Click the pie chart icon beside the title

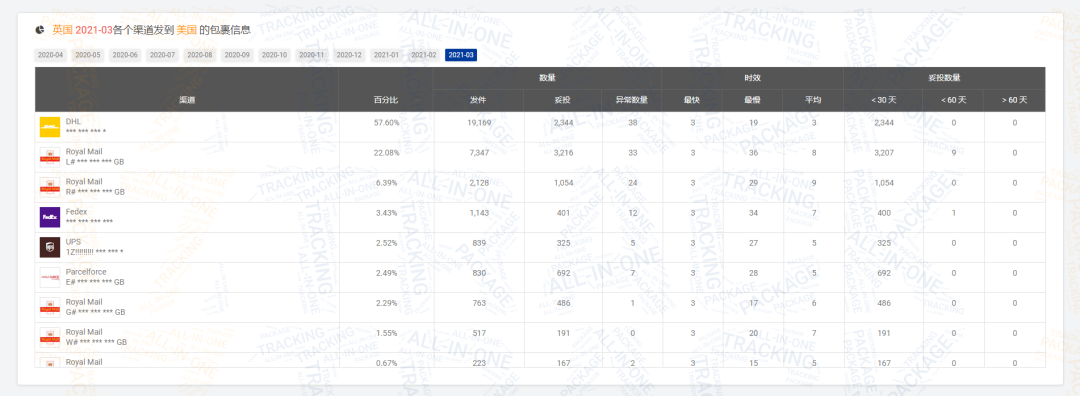tap(40, 30)
